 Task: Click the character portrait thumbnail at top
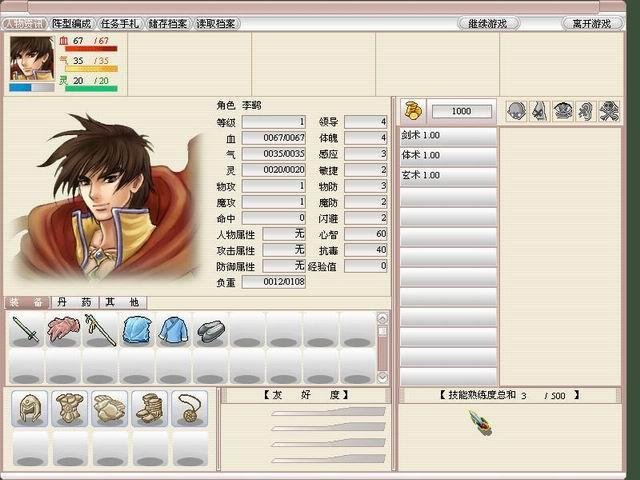[32, 58]
